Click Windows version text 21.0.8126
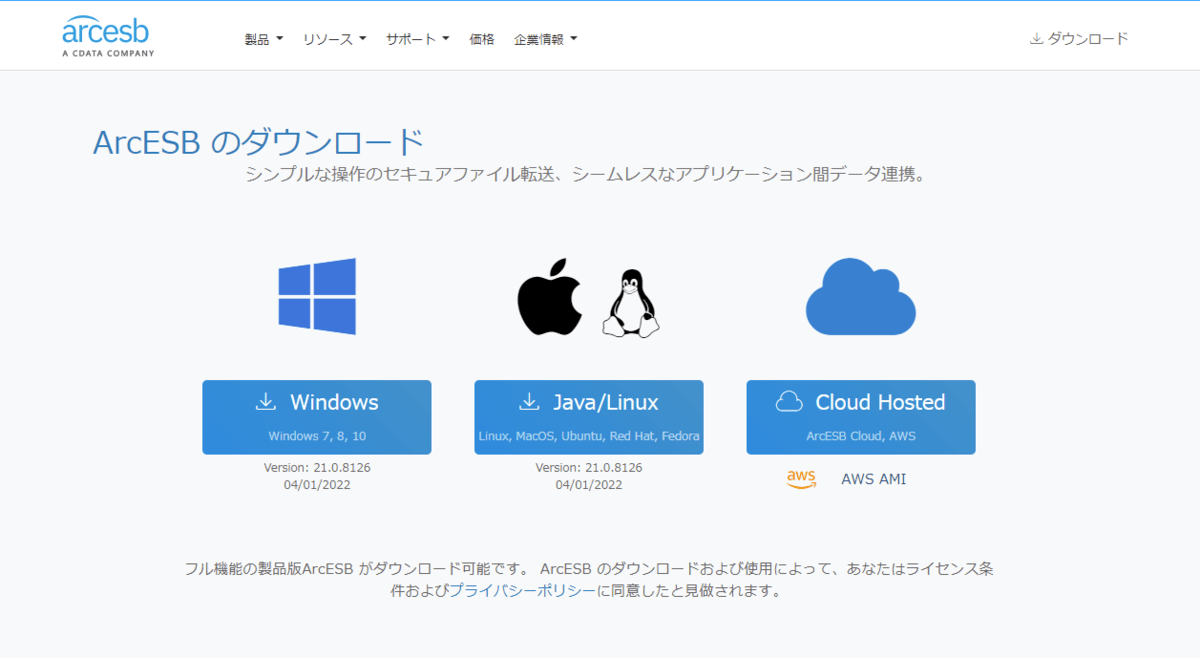 pyautogui.click(x=317, y=467)
